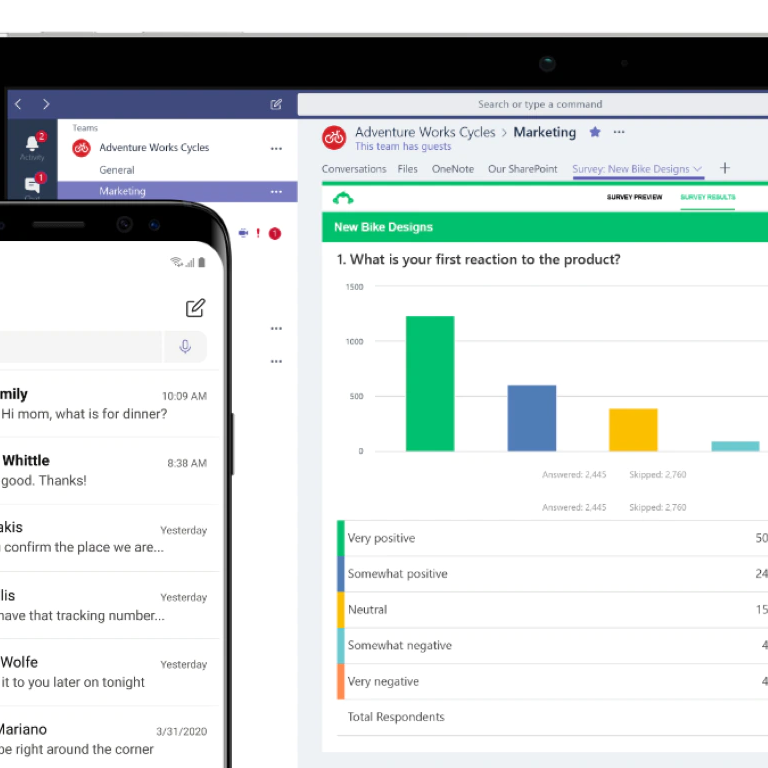Click the Adventure Works Cycles logo in channel header
Screen dimensions: 768x768
click(334, 138)
